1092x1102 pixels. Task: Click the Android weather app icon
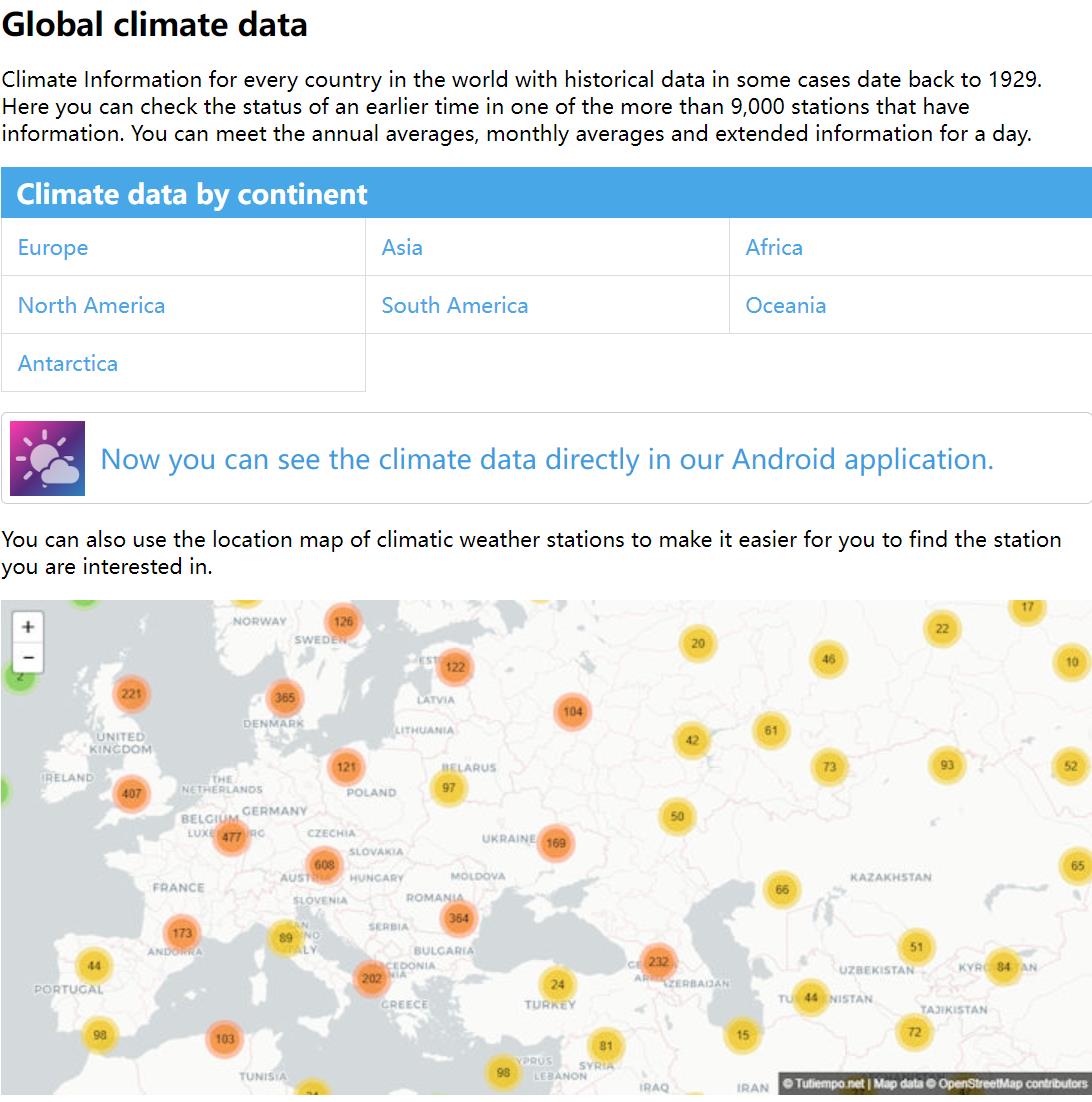pos(48,459)
